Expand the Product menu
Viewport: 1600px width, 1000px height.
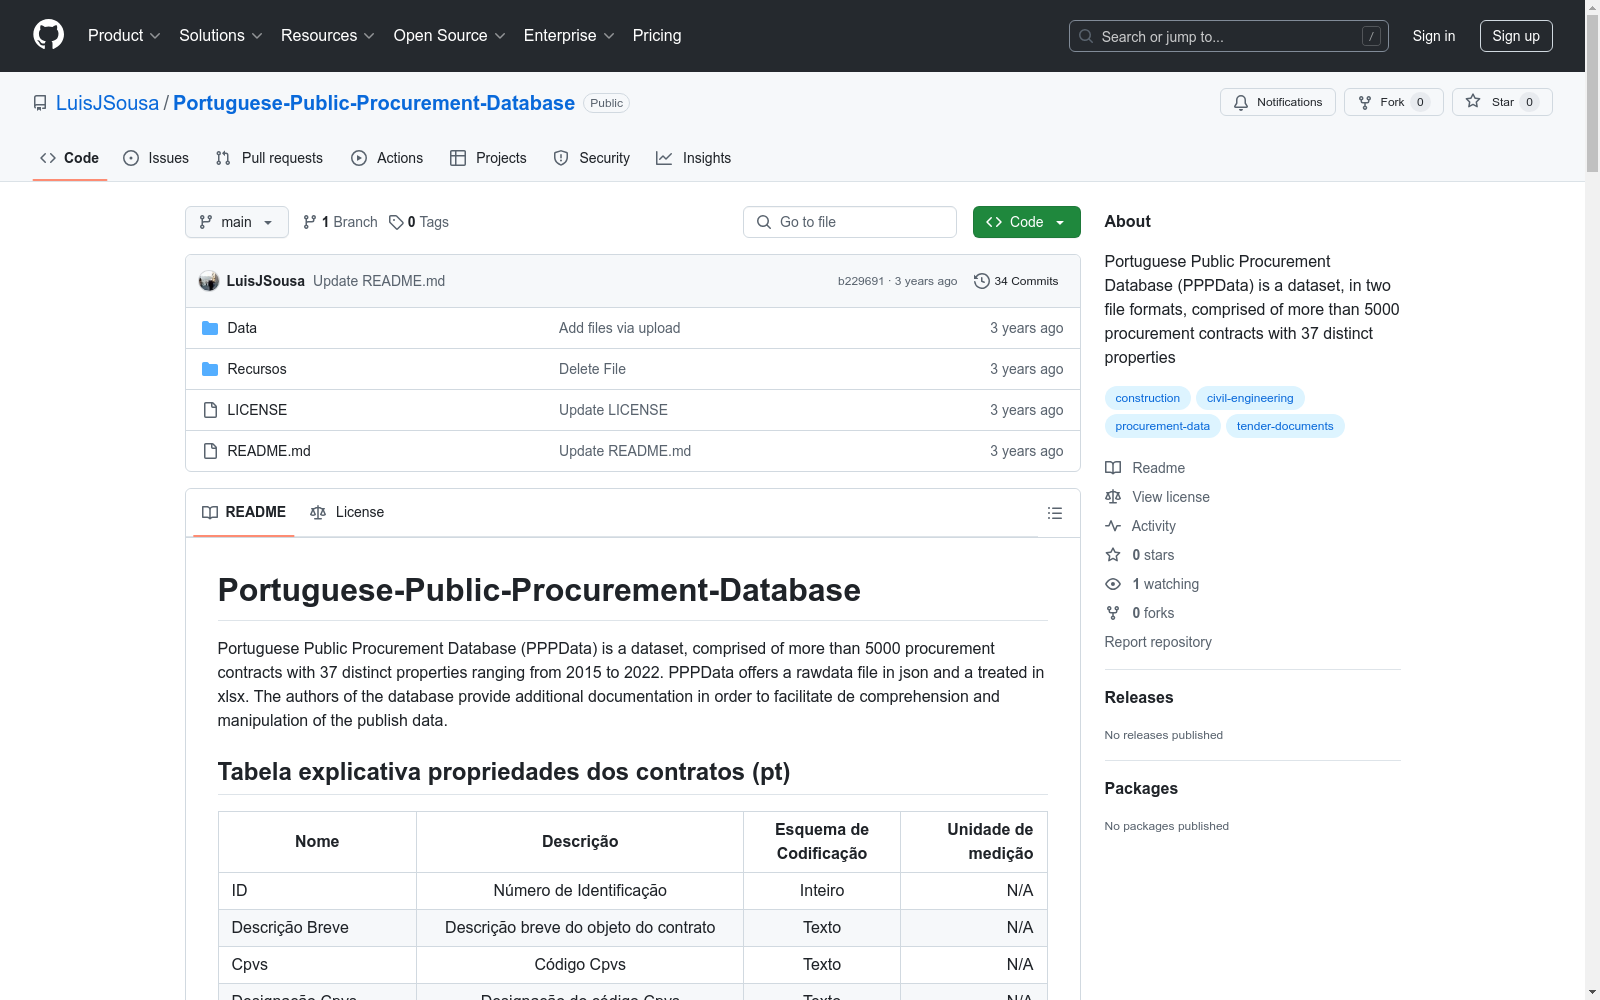[124, 36]
